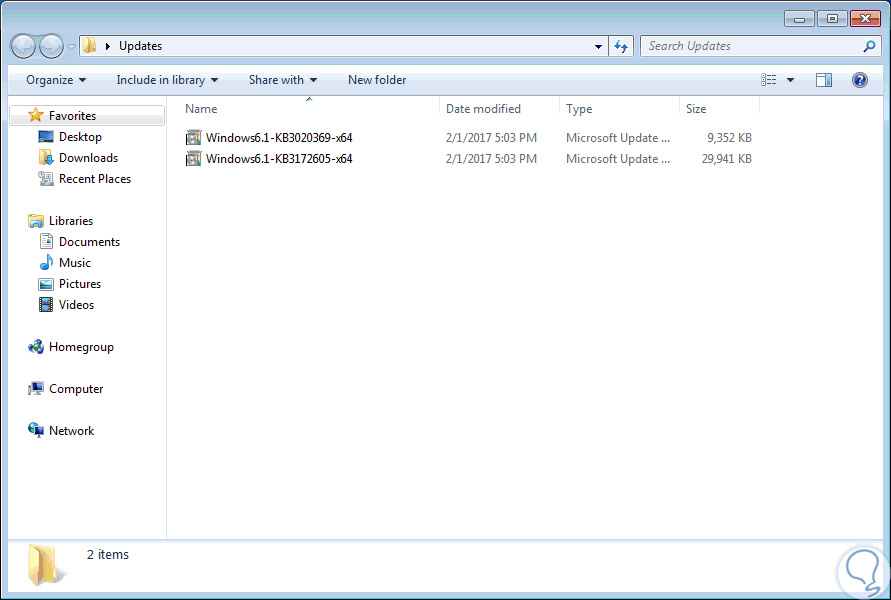This screenshot has width=891, height=600.
Task: Open Downloads under Favorites
Action: 88,157
